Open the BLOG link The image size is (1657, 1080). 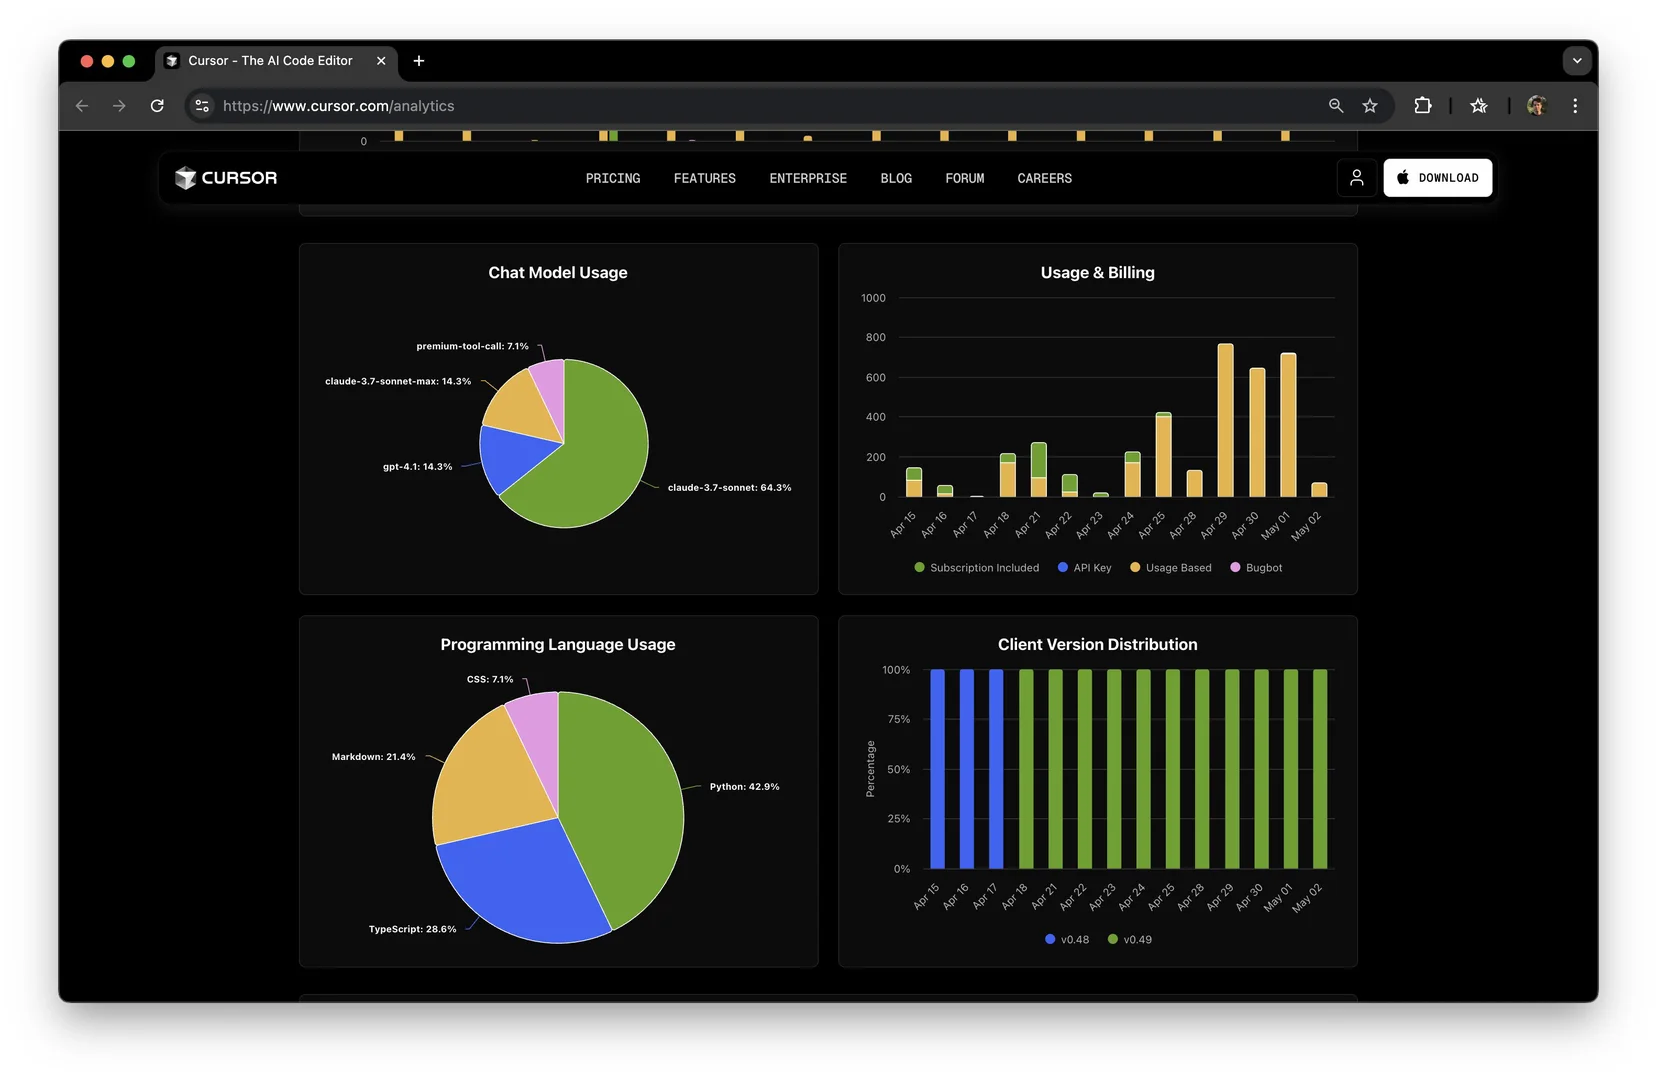click(896, 178)
